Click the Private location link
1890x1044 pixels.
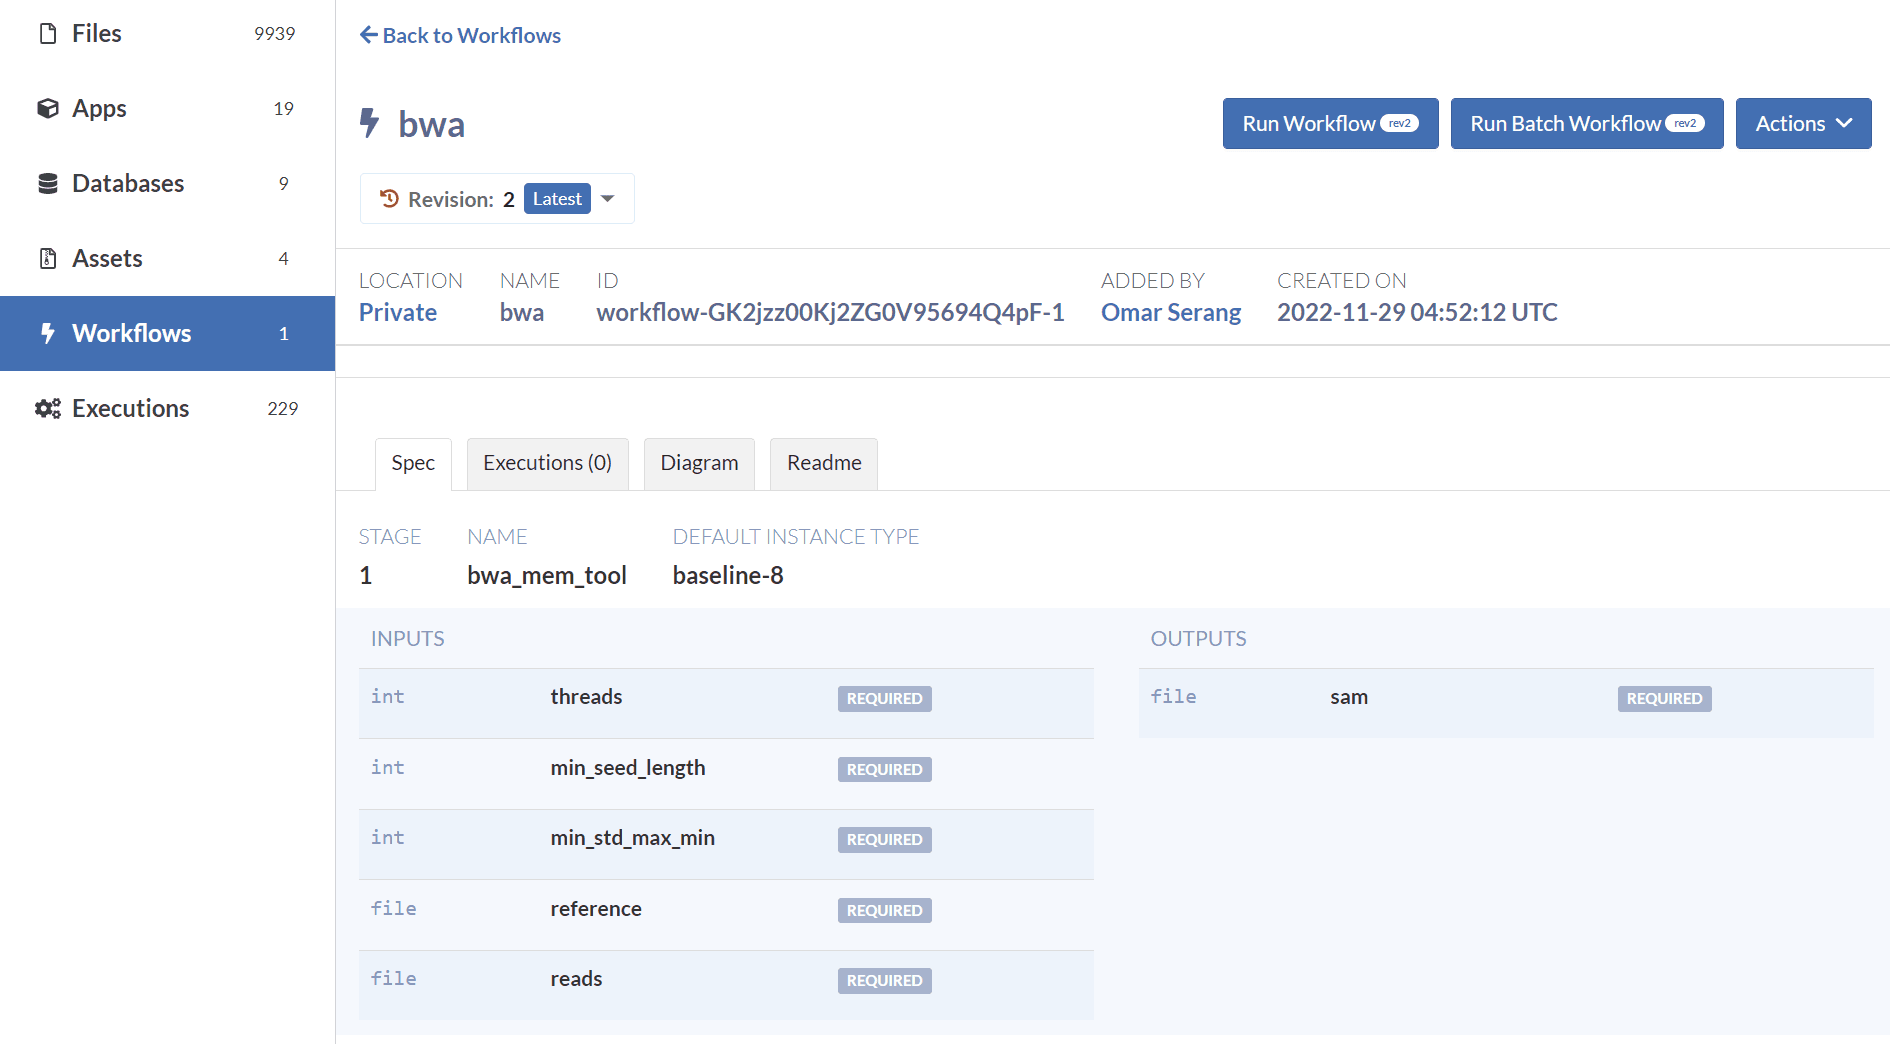tap(397, 313)
